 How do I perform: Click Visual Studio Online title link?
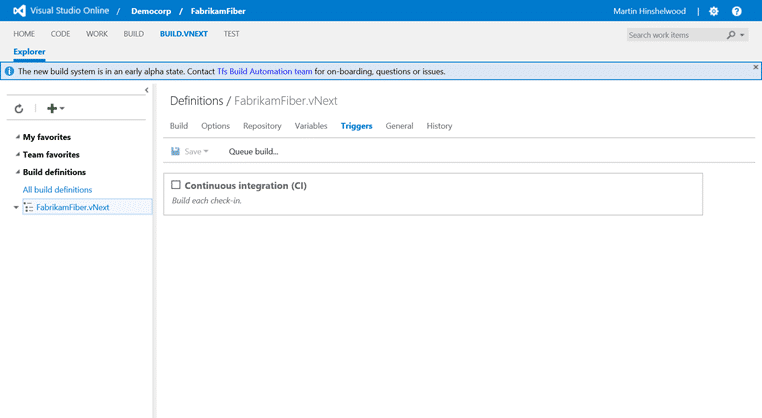[x=69, y=11]
